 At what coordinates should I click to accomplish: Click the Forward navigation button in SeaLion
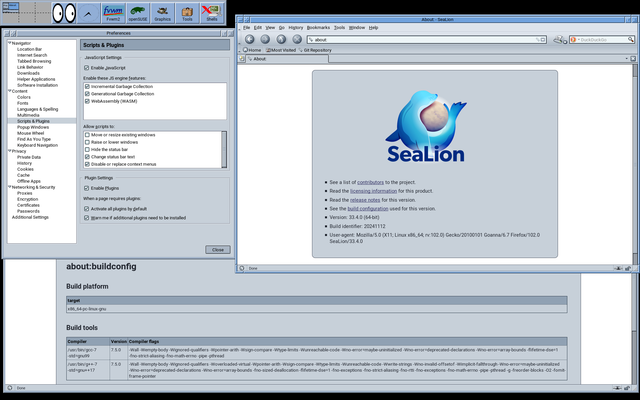click(265, 39)
